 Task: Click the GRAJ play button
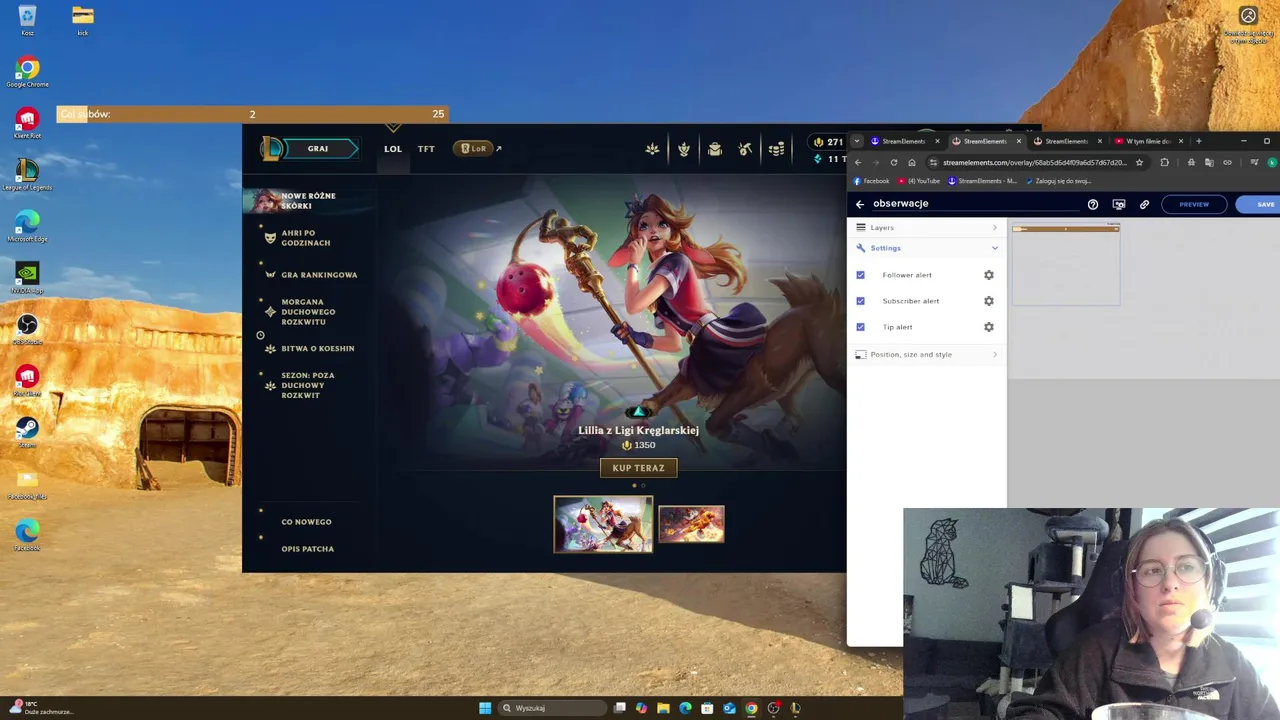coord(318,149)
